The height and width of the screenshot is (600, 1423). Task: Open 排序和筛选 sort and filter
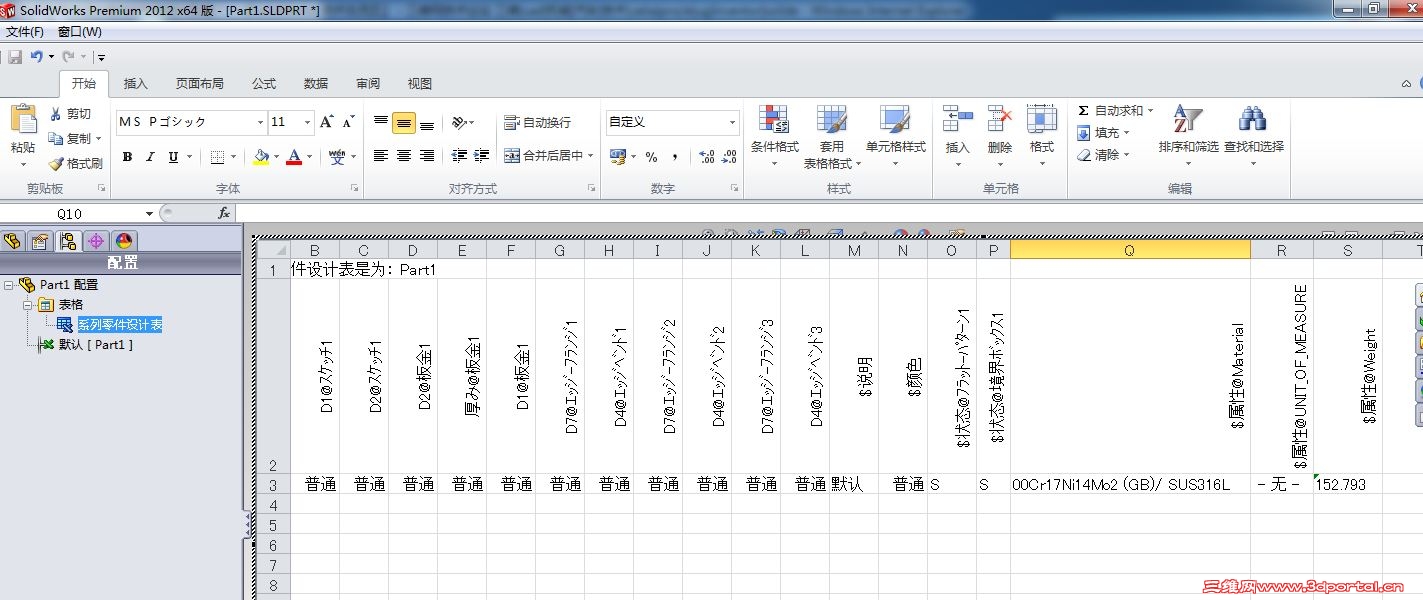(1188, 135)
